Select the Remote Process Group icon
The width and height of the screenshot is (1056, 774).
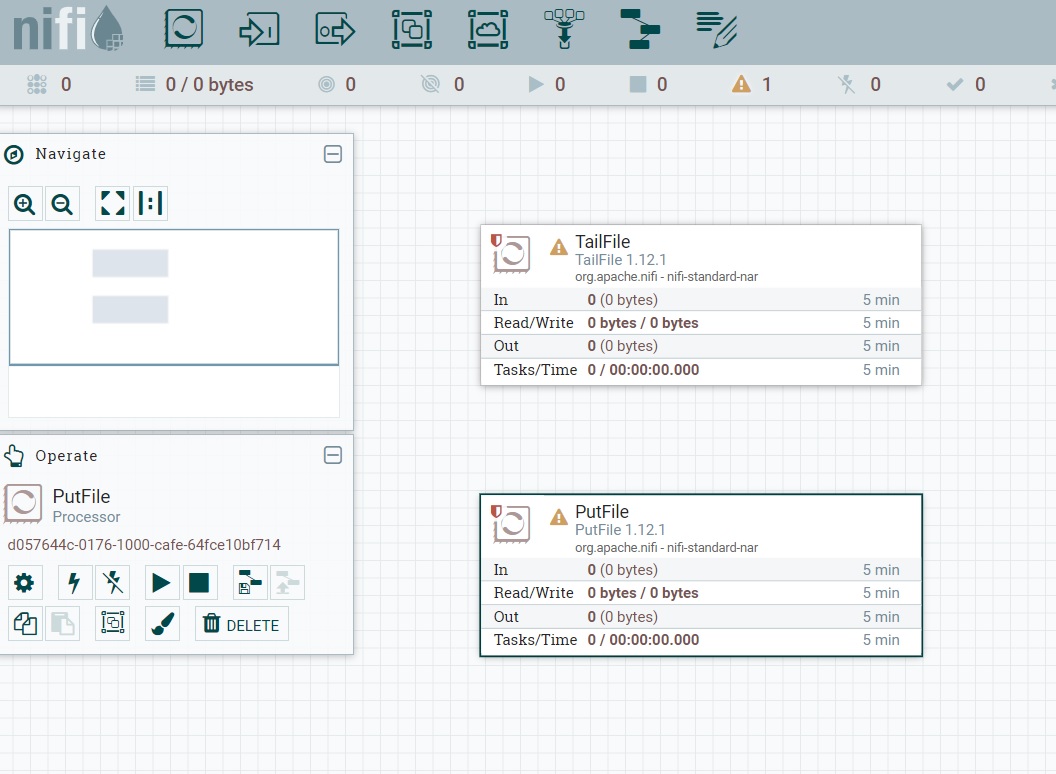pyautogui.click(x=488, y=30)
